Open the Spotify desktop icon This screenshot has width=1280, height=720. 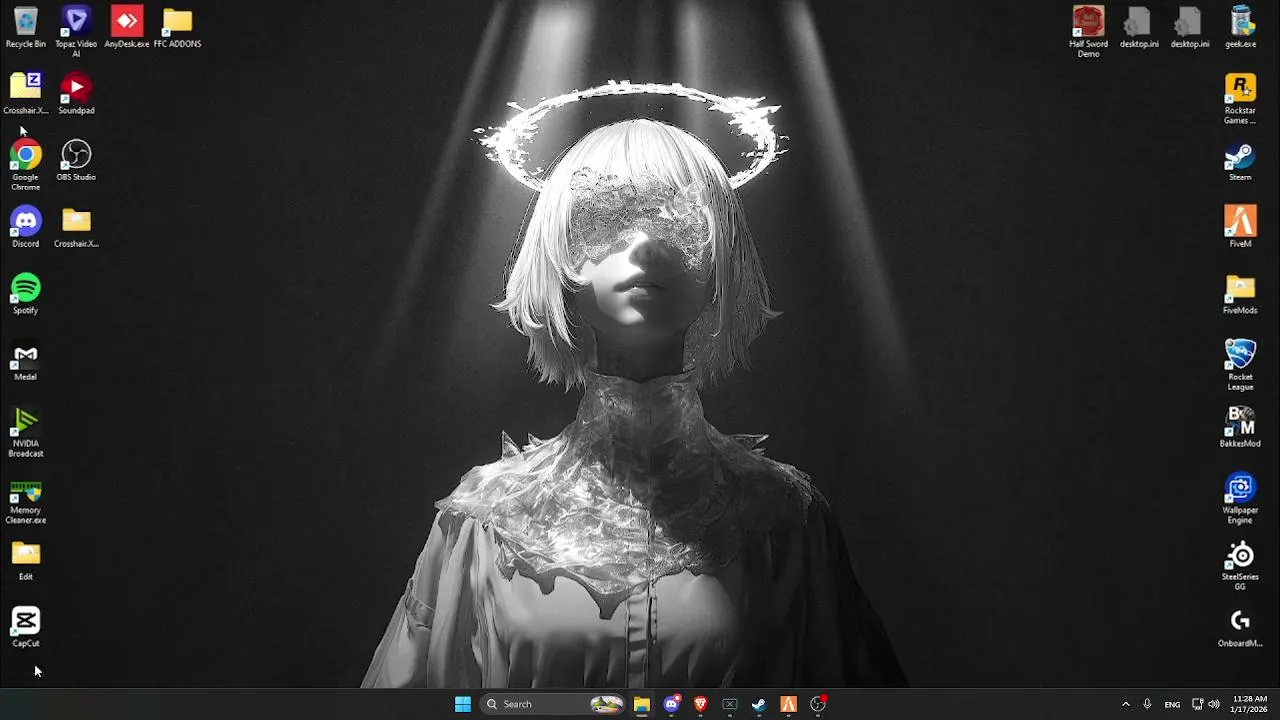[x=26, y=294]
